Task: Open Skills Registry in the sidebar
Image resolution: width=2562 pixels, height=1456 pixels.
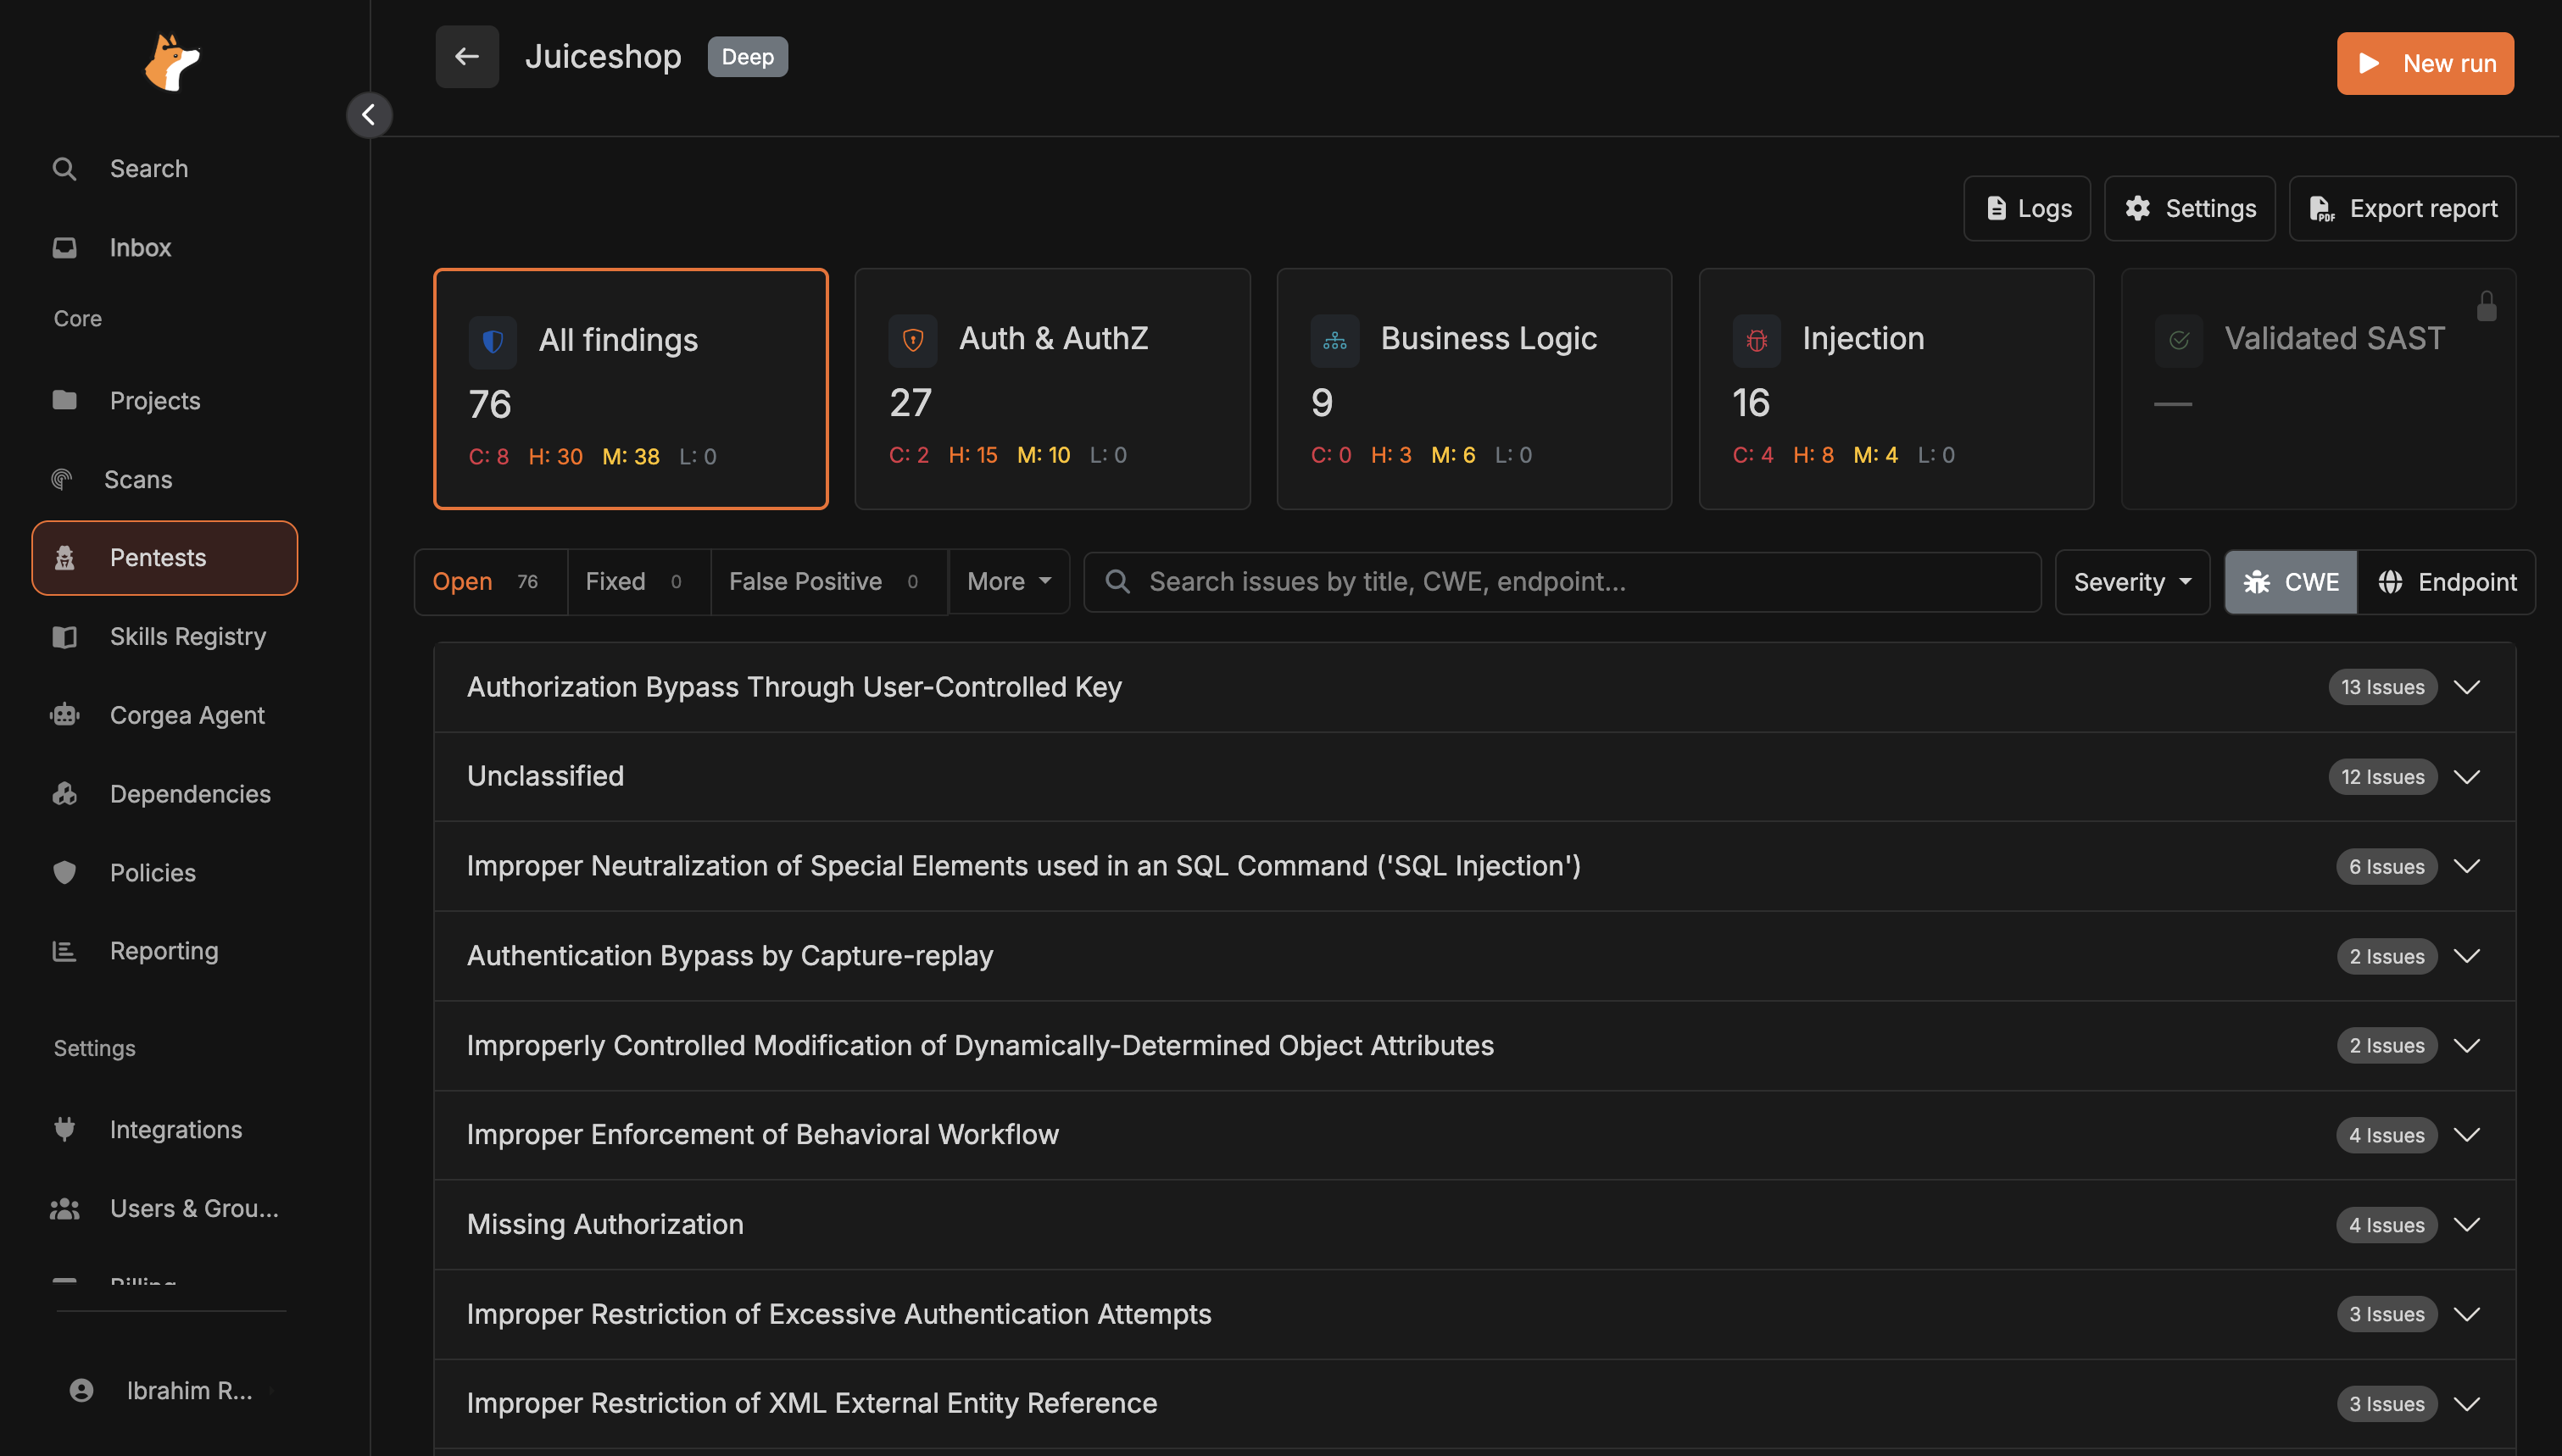Action: [x=165, y=637]
